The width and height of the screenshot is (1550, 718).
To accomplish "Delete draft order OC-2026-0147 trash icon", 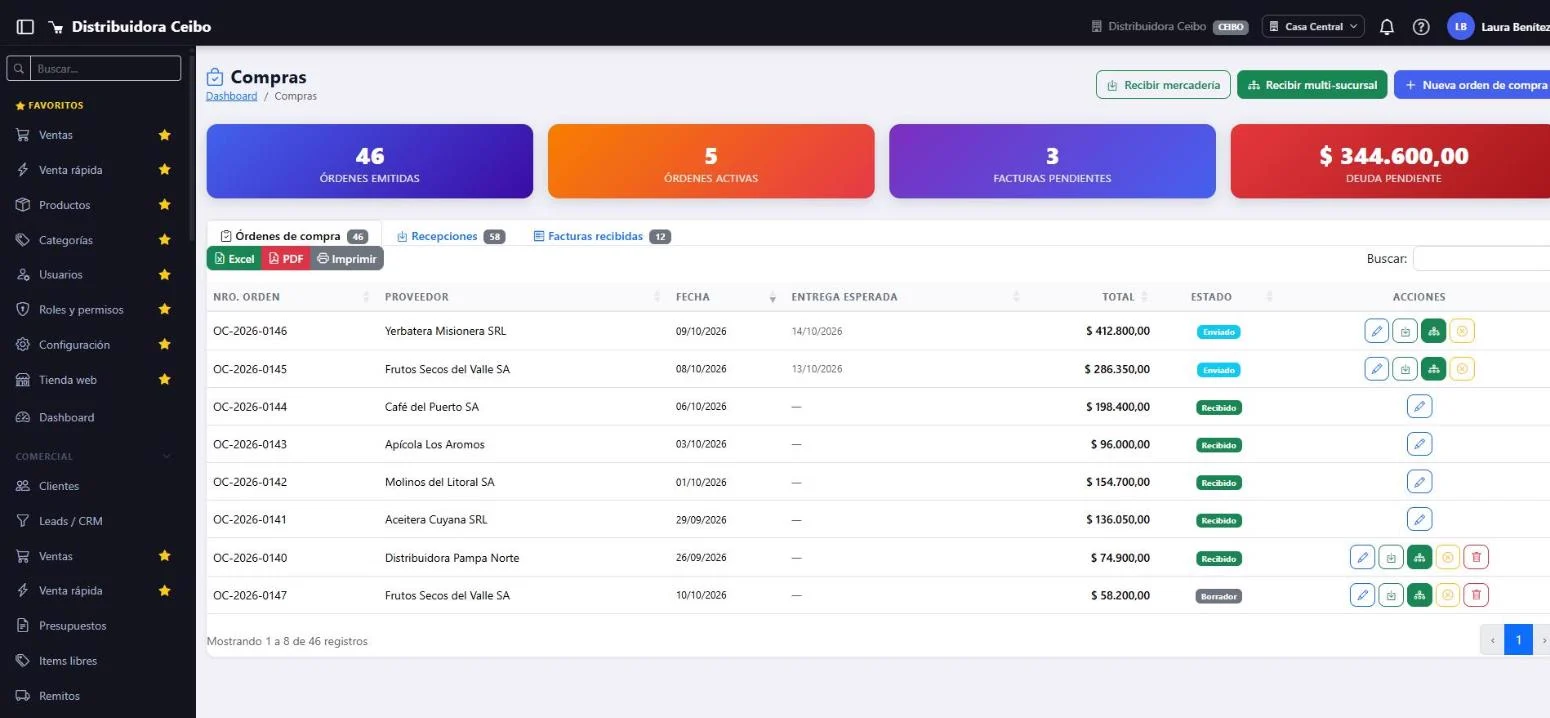I will pyautogui.click(x=1476, y=595).
